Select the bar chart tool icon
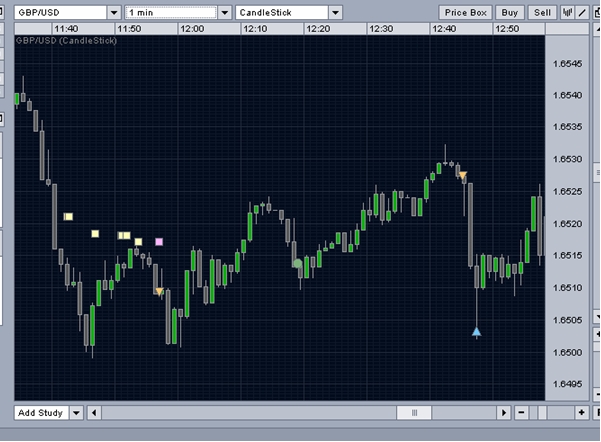 pyautogui.click(x=567, y=13)
